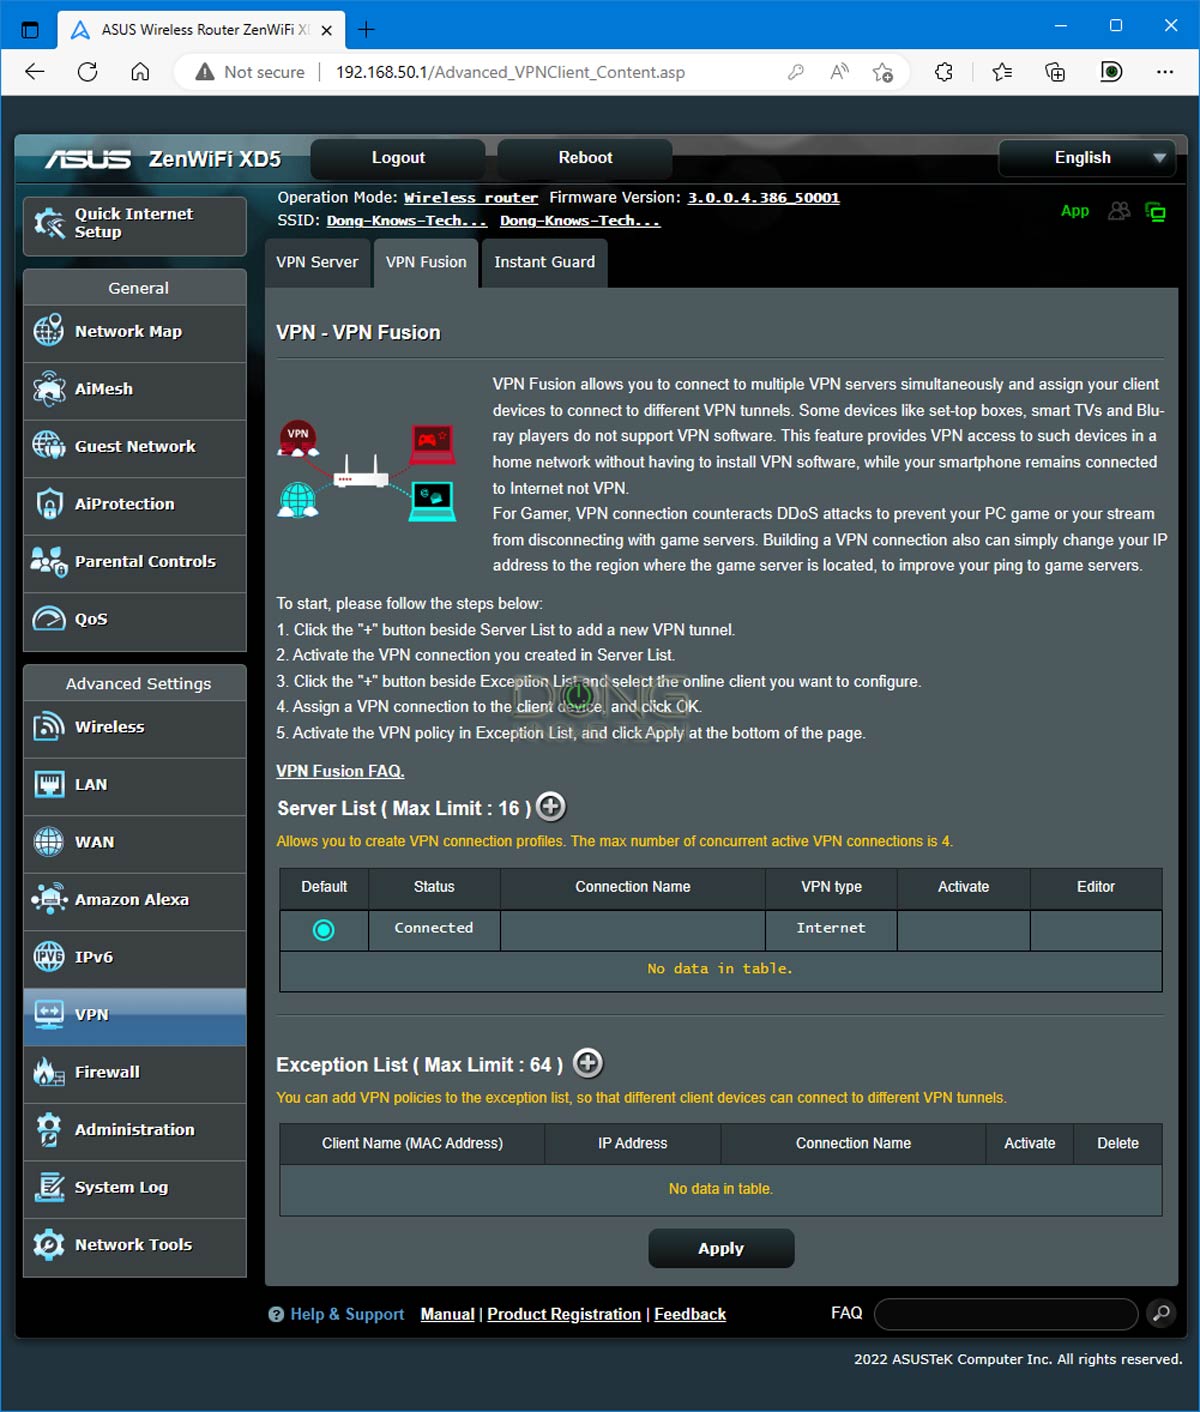Screen dimensions: 1200x1412
Task: Open the Manual link
Action: (447, 1314)
